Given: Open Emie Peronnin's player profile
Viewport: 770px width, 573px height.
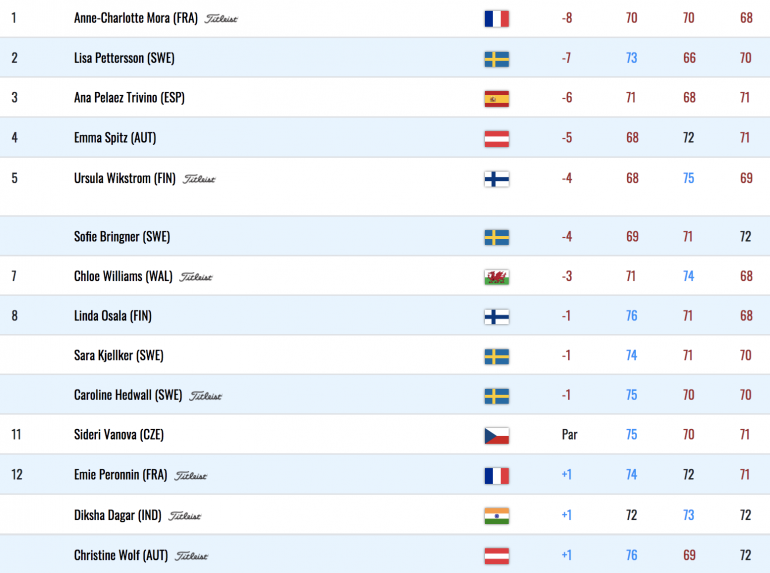Looking at the screenshot, I should coord(121,475).
